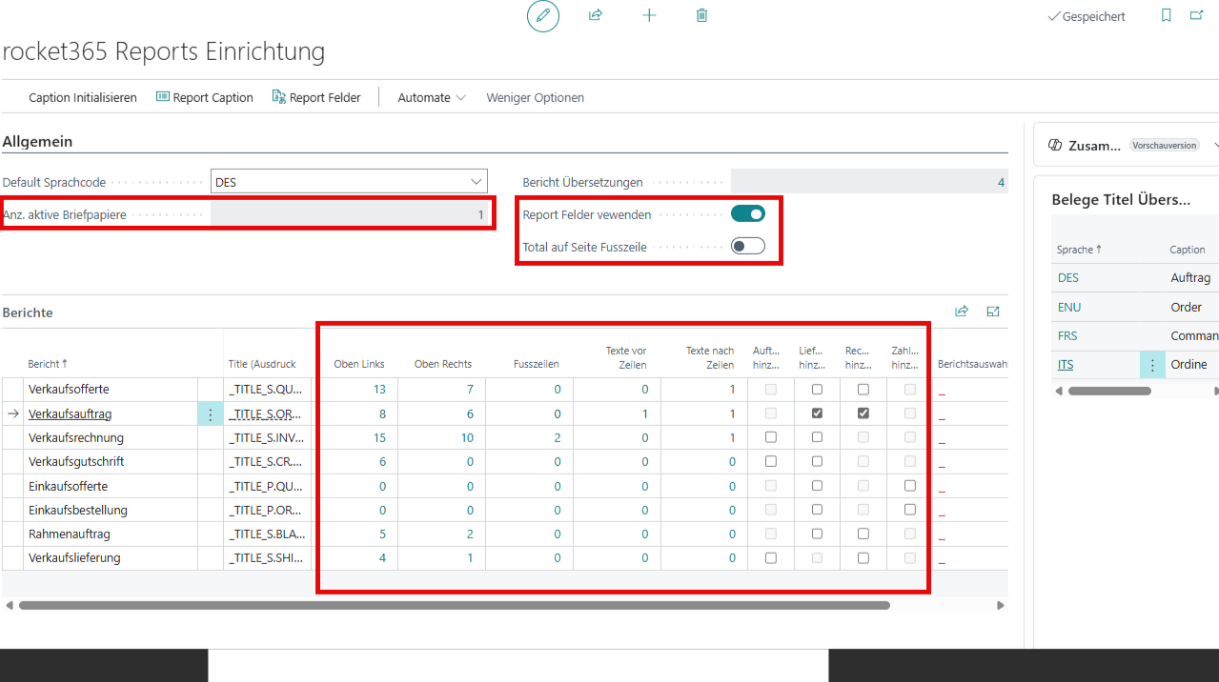Click Oben Links column header
The height and width of the screenshot is (682, 1219).
[359, 364]
